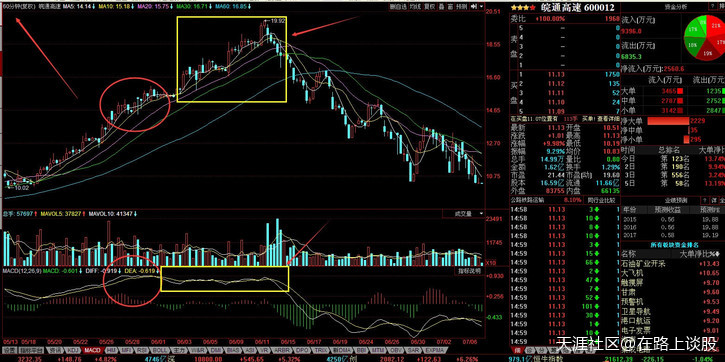Select the MACD indicator tab
The image size is (725, 362).
pyautogui.click(x=92, y=350)
